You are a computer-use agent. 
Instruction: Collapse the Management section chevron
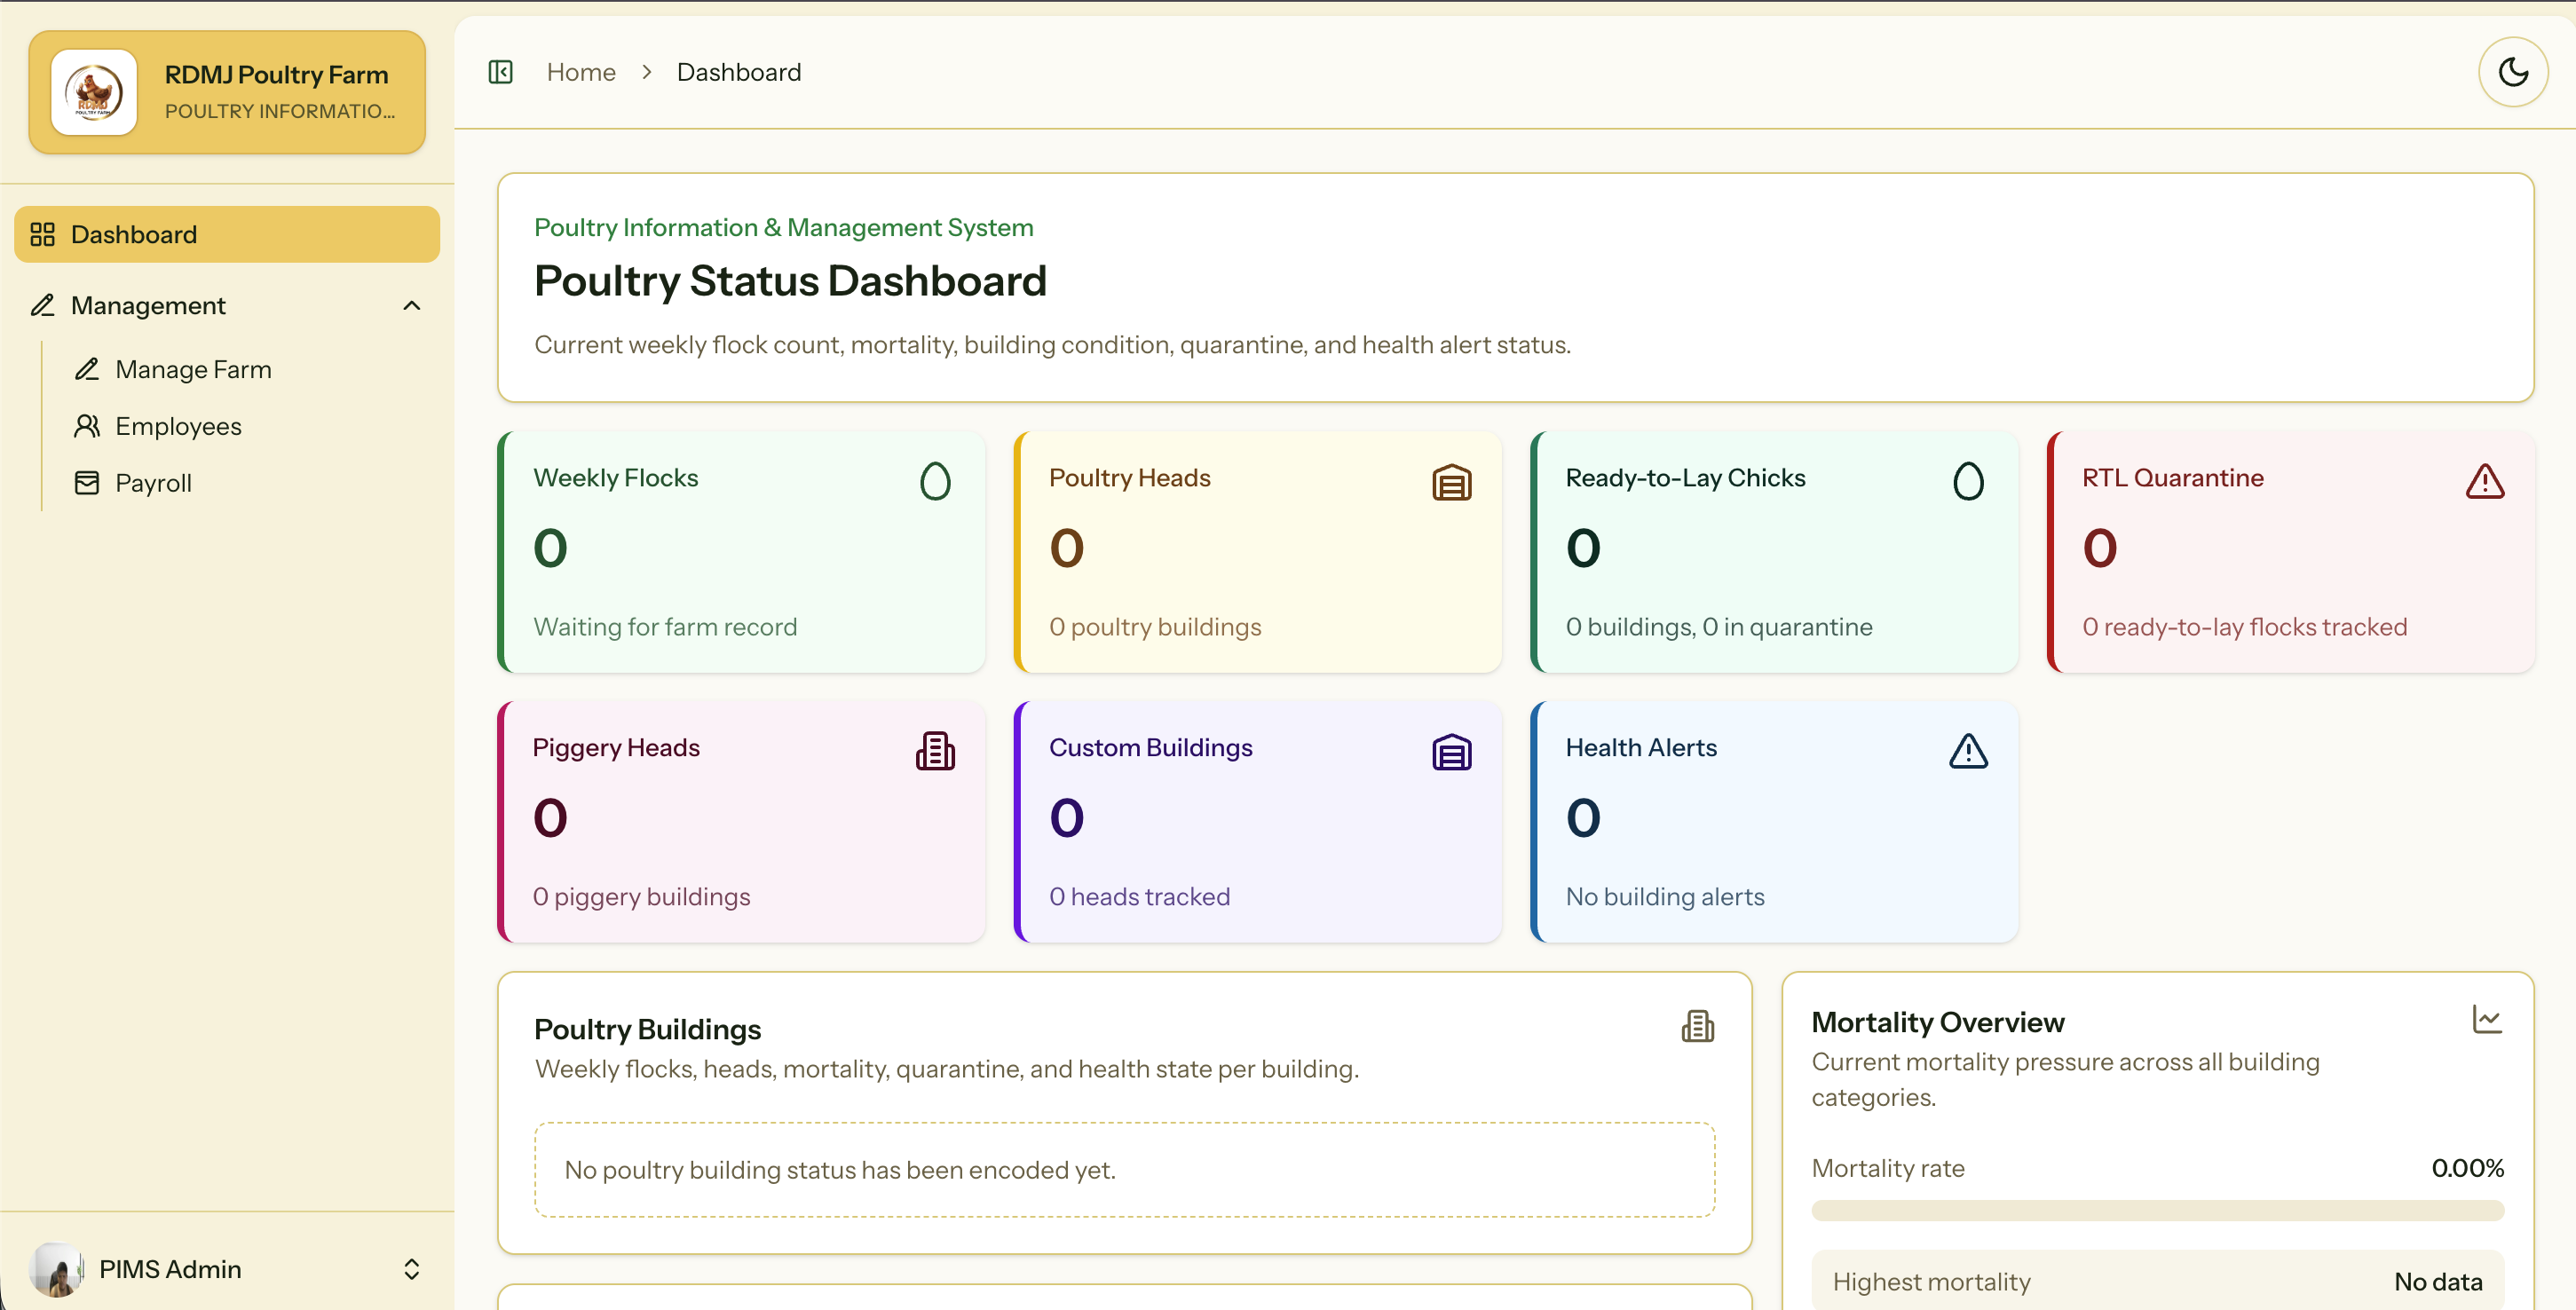click(x=411, y=306)
